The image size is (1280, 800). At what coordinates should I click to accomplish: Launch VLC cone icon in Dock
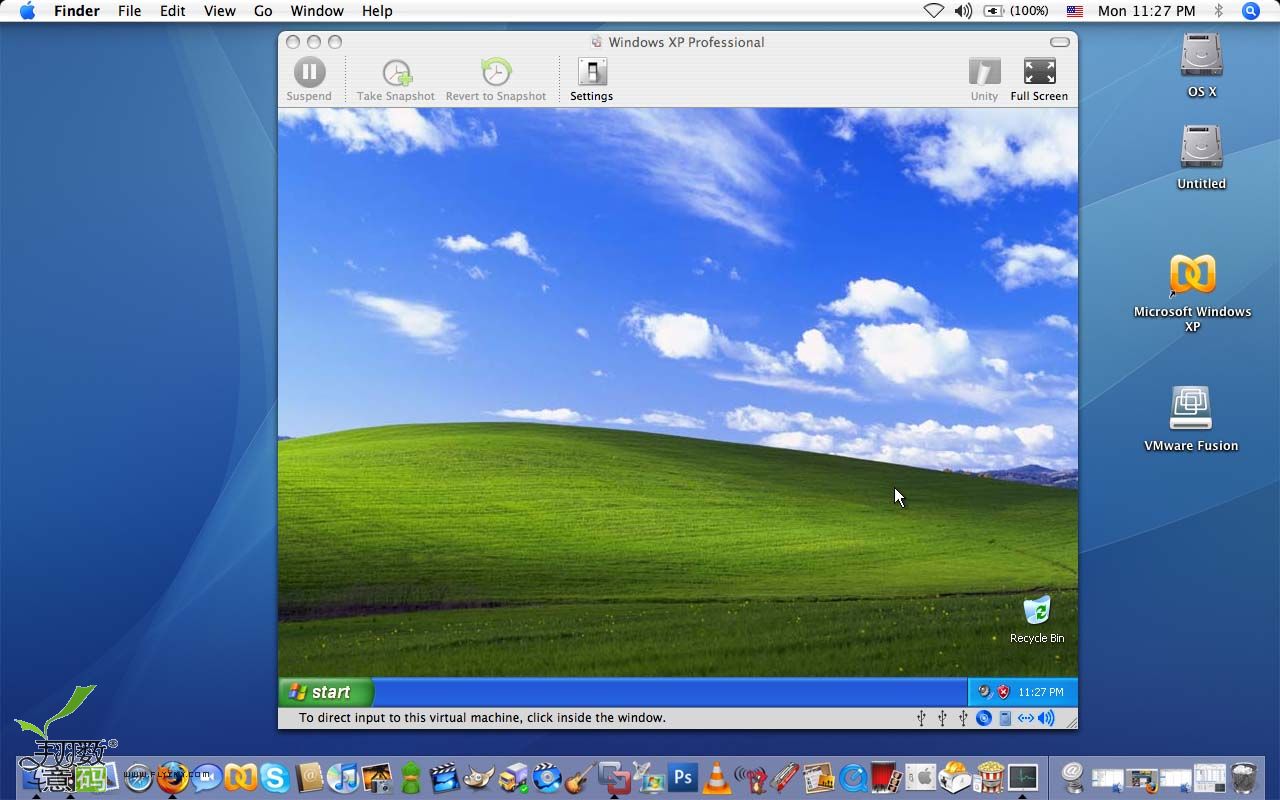pyautogui.click(x=717, y=777)
